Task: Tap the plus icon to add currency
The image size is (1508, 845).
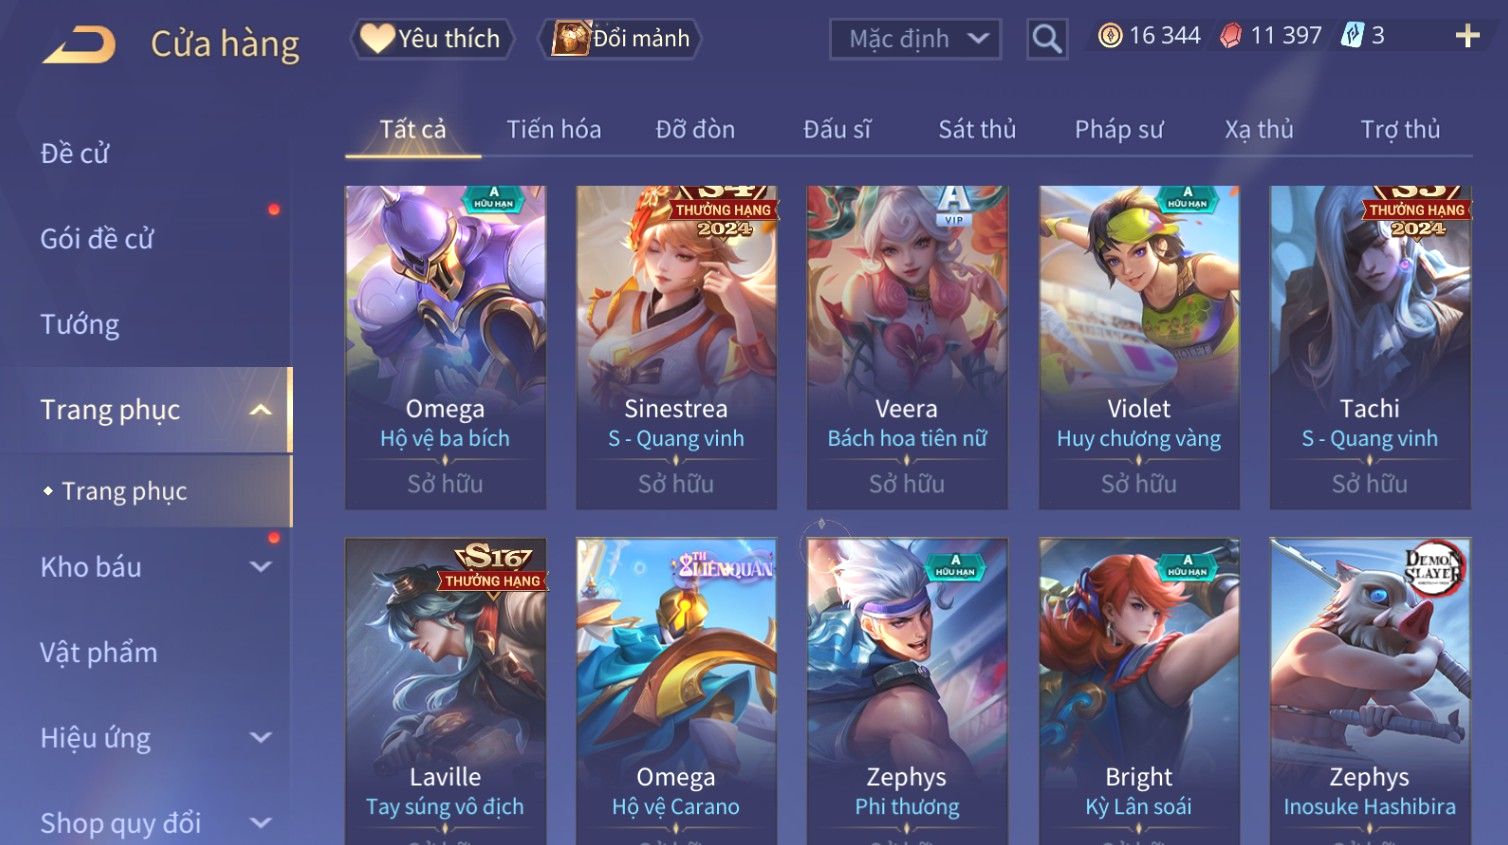Action: click(x=1467, y=37)
